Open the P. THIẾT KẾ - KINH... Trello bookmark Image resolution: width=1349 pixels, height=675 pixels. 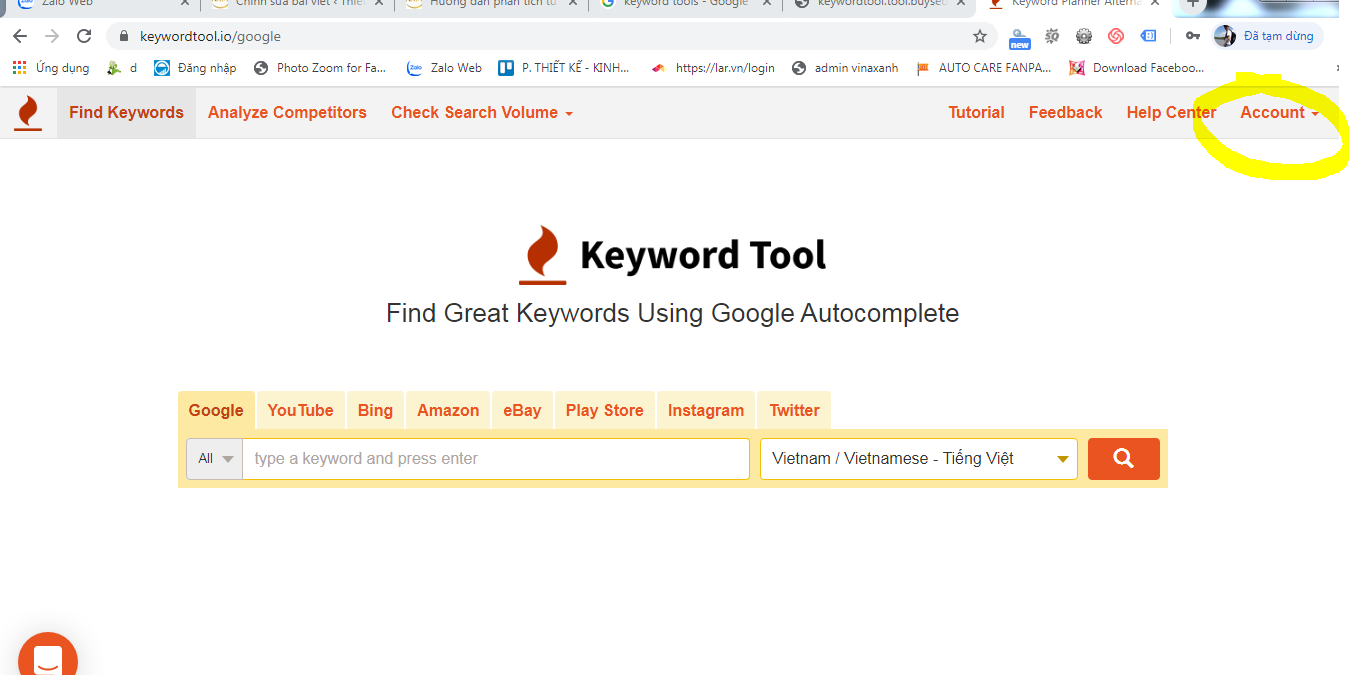click(x=565, y=68)
